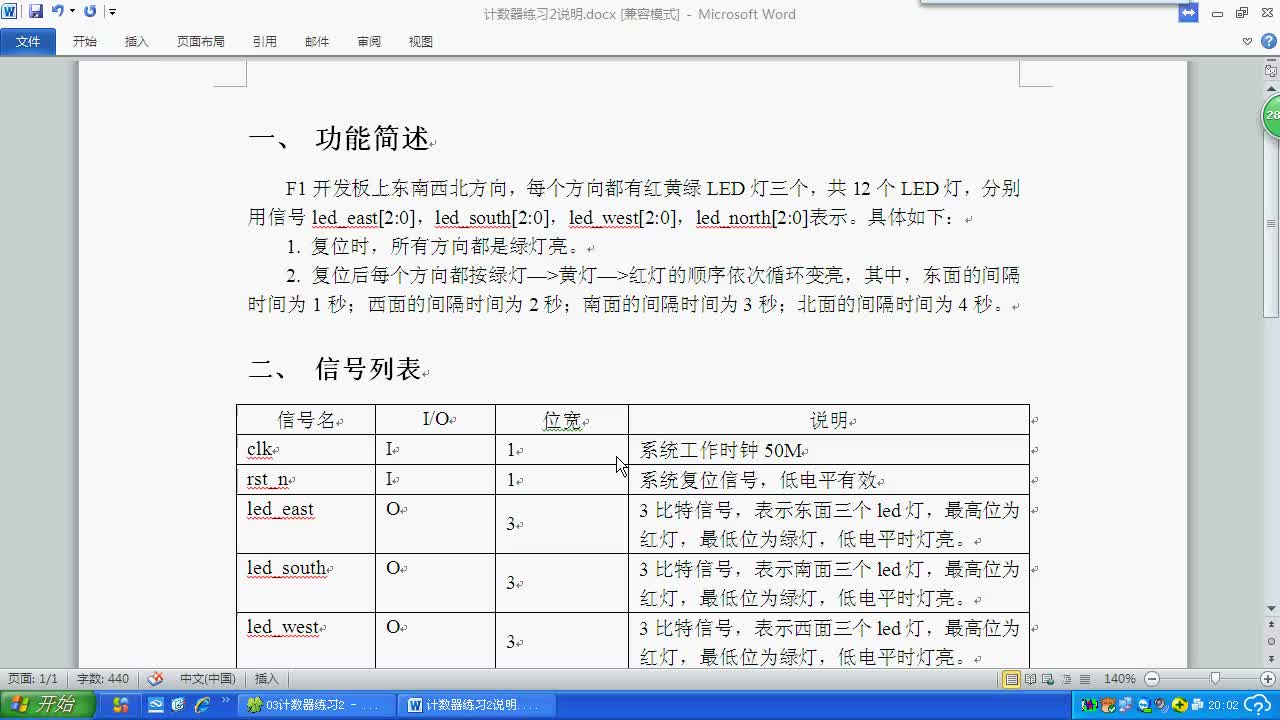
Task: Open the colorful app icon next to Start
Action: pyautogui.click(x=120, y=705)
